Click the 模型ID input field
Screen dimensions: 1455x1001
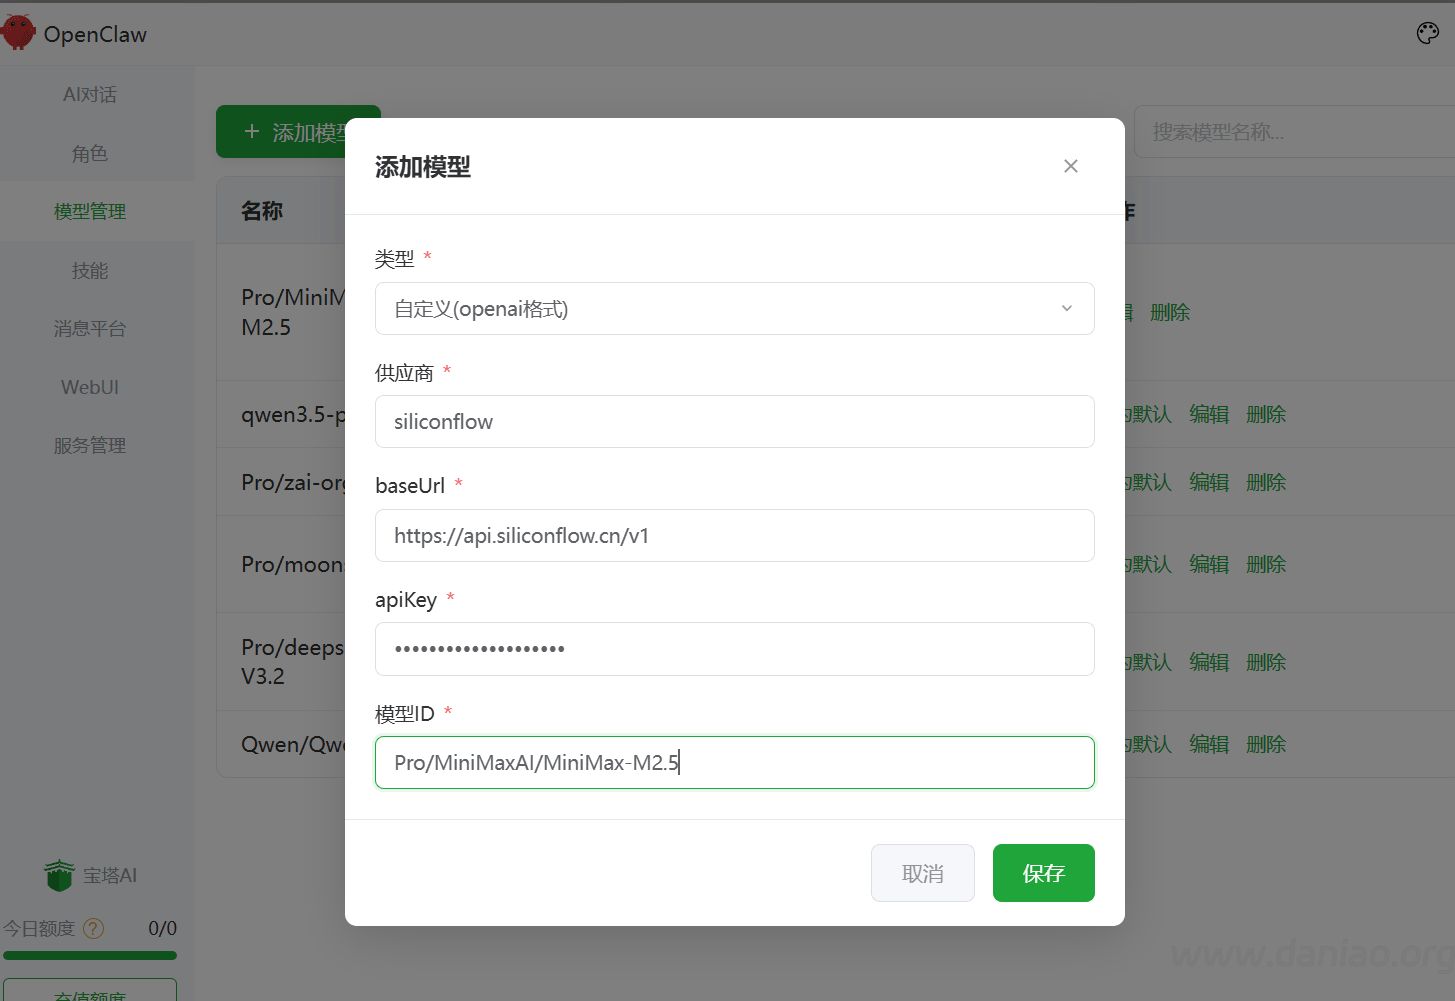point(734,763)
